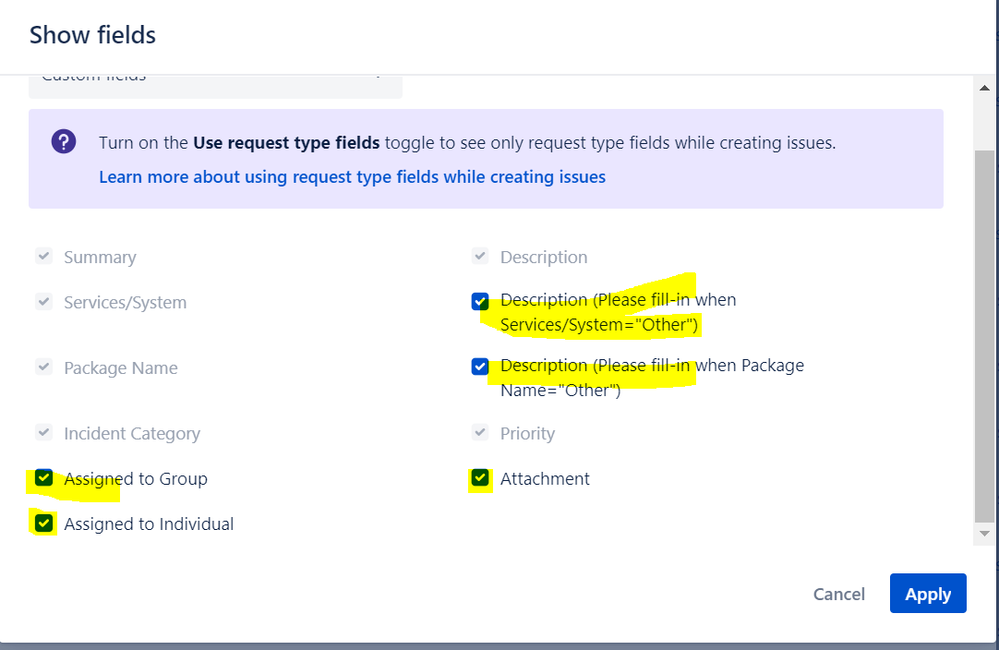
Task: Toggle the Package Name checkbox
Action: click(44, 367)
